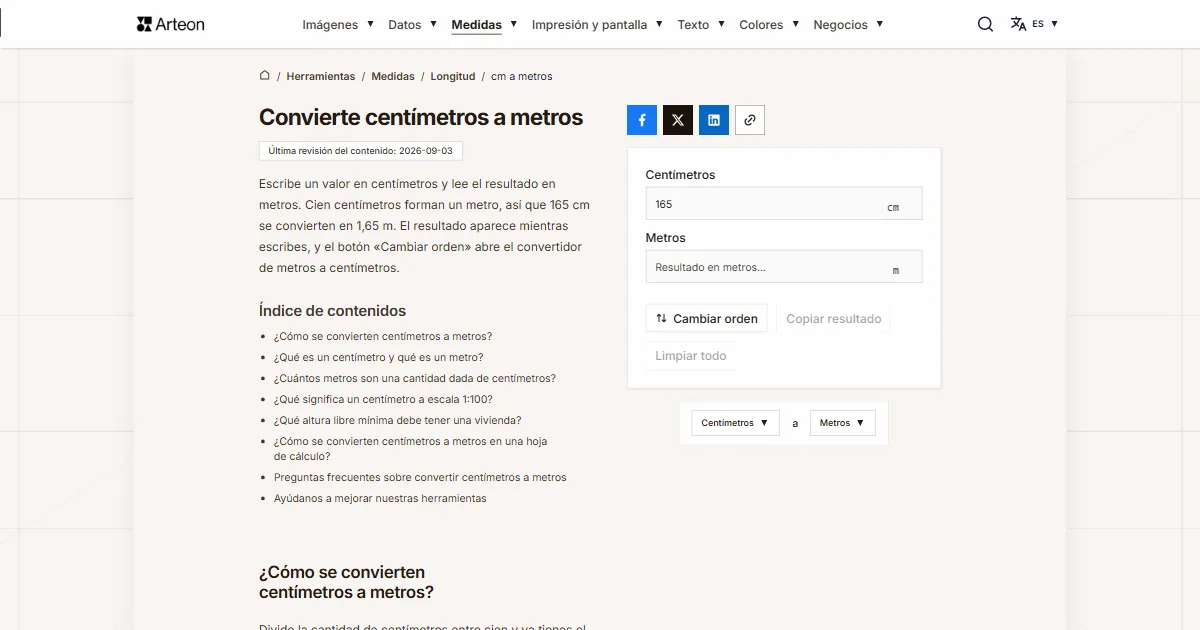Jump to ¿Cómo se convierten centímetros a metros?
This screenshot has width=1200, height=630.
click(x=383, y=336)
